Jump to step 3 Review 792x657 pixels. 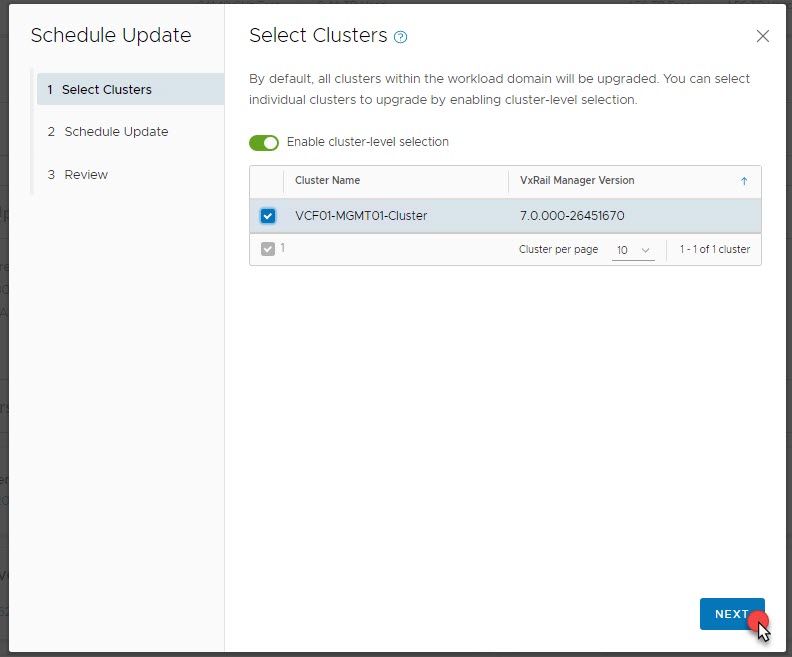(85, 175)
